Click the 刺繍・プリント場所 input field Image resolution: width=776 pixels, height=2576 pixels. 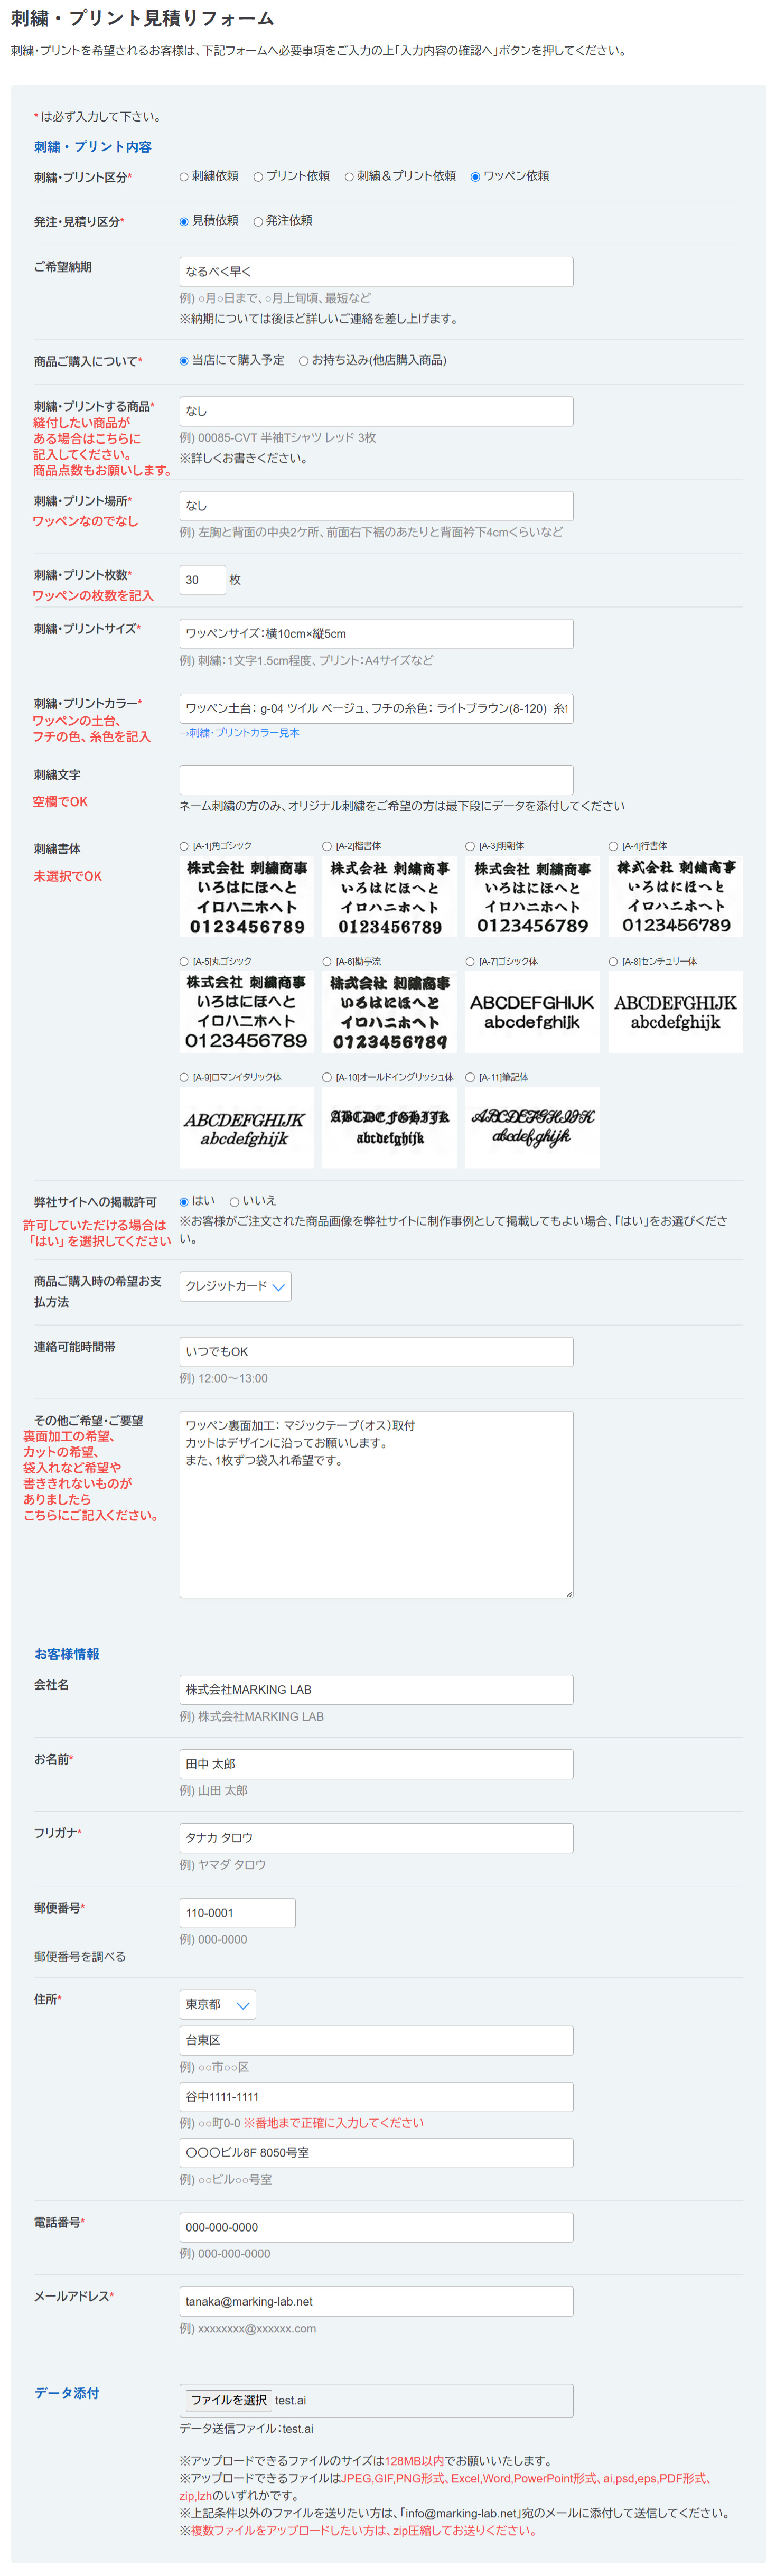[x=376, y=506]
